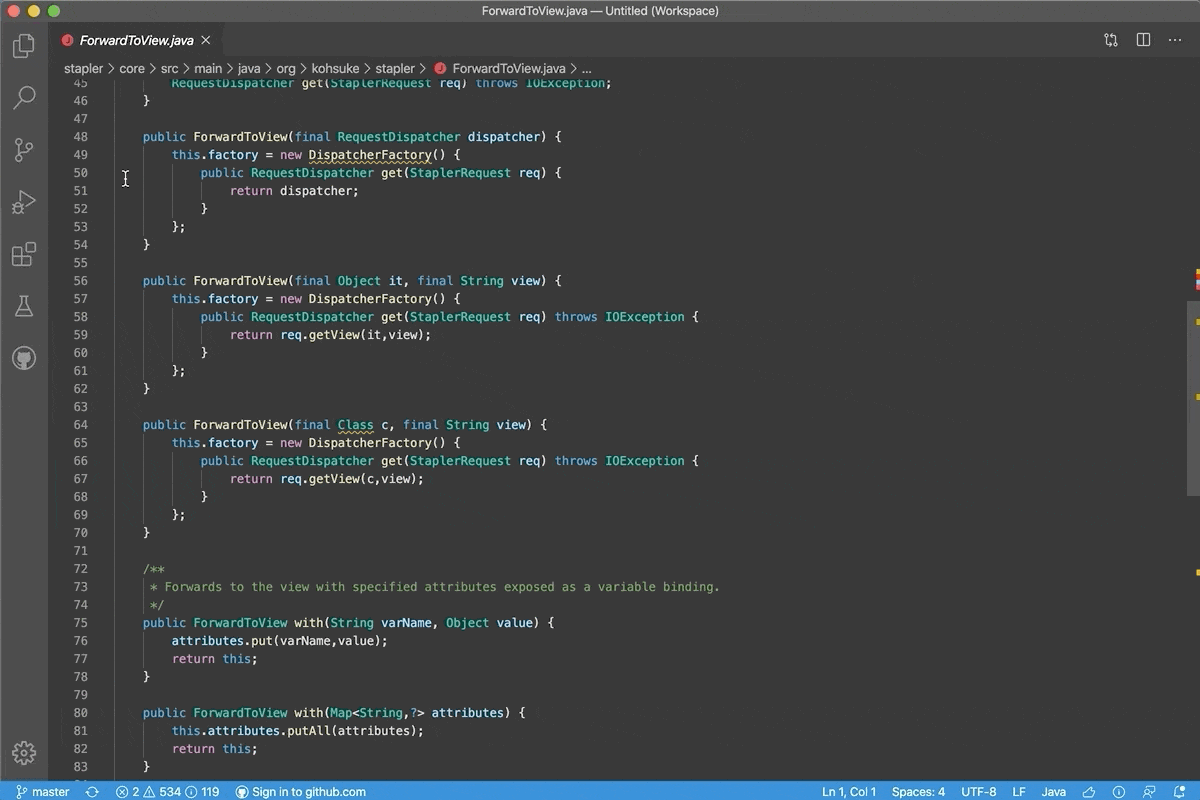Image resolution: width=1200 pixels, height=800 pixels.
Task: Click the master branch in status bar
Action: pyautogui.click(x=42, y=792)
